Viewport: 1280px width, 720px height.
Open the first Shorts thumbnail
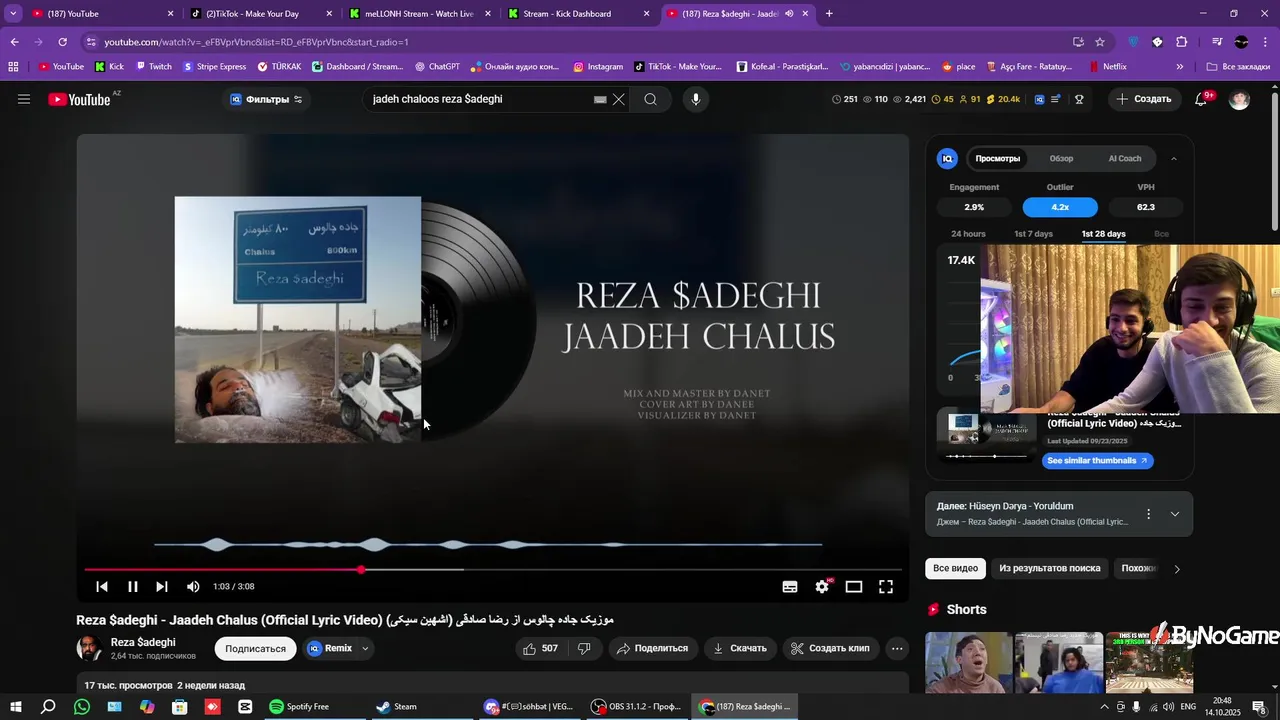point(969,661)
